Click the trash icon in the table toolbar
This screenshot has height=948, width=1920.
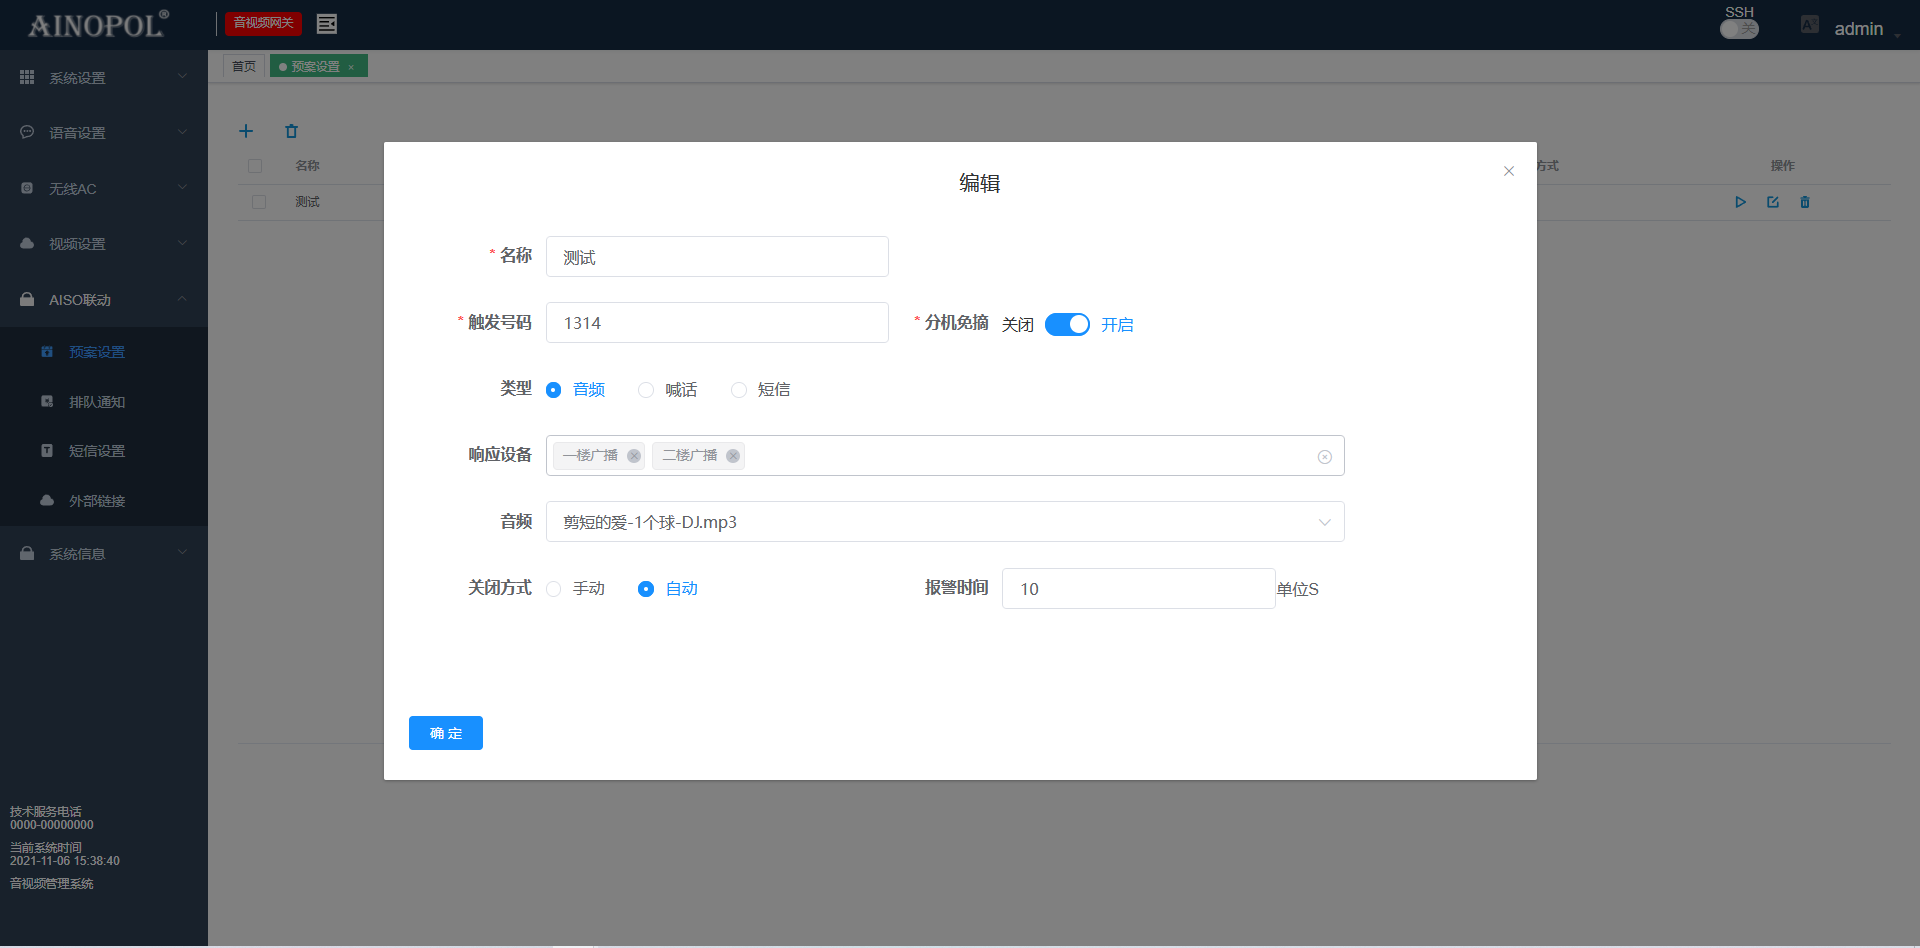point(291,131)
